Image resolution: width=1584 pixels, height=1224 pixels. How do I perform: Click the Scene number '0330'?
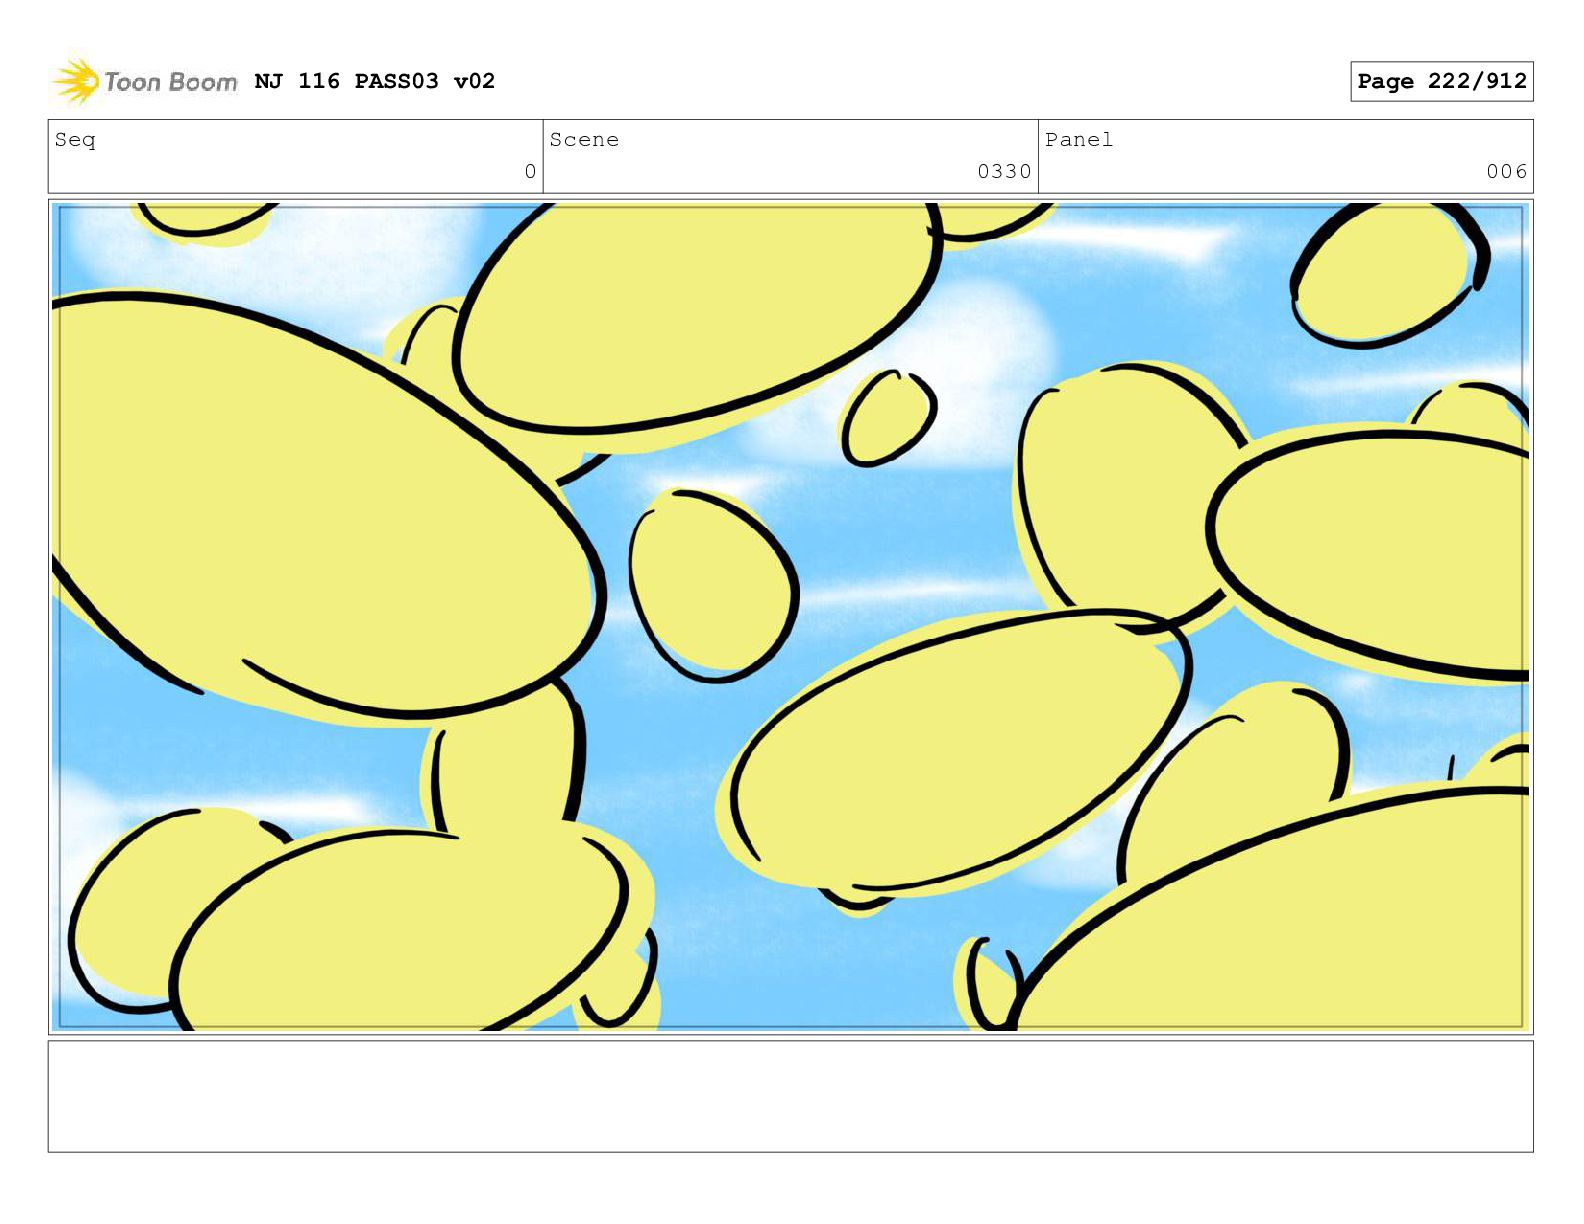1004,172
